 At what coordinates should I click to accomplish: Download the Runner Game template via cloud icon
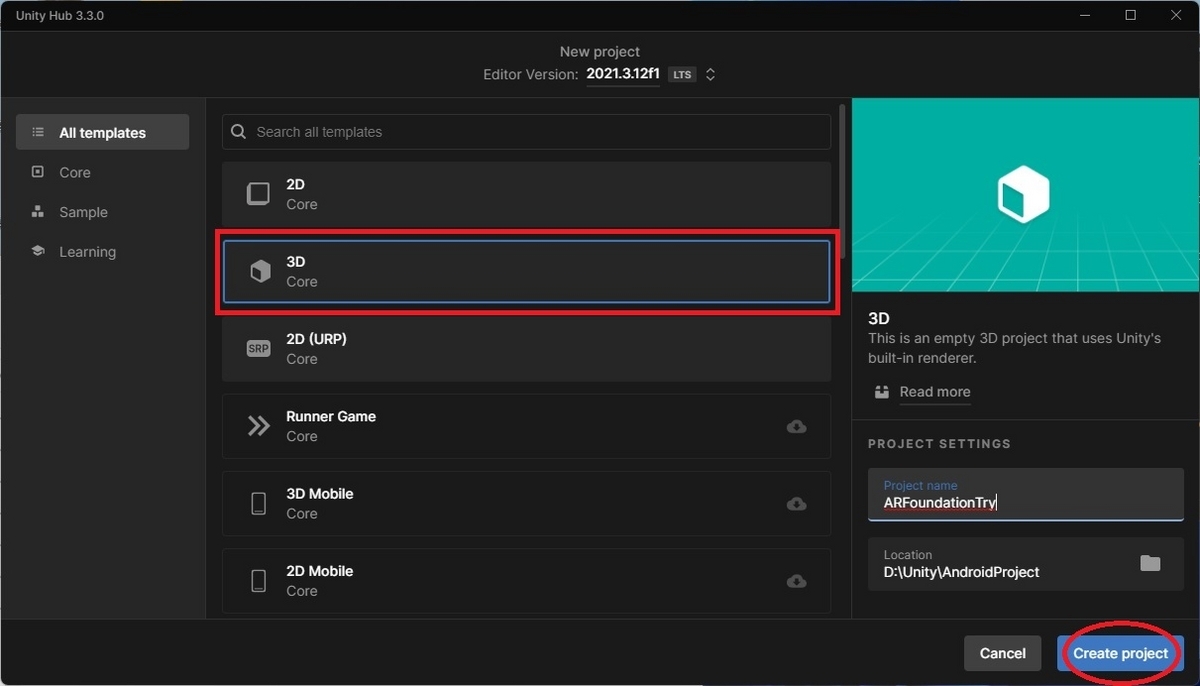click(797, 426)
